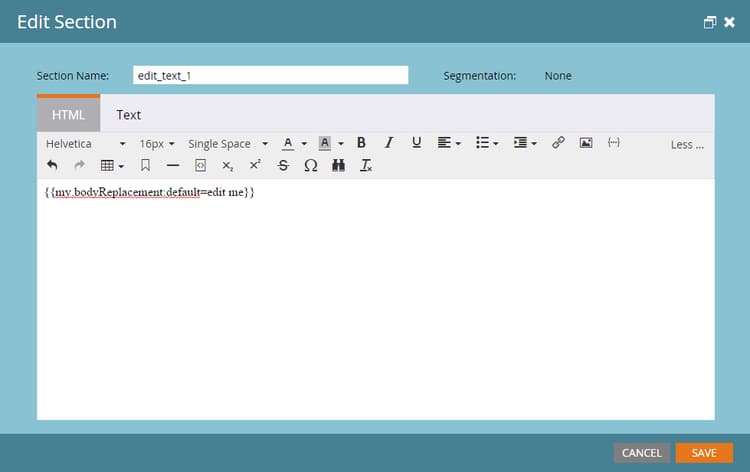Open the bullet list dropdown

point(487,143)
